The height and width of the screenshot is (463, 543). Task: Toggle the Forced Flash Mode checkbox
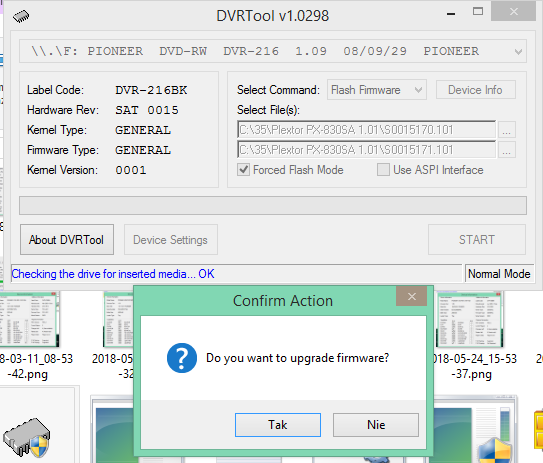243,170
